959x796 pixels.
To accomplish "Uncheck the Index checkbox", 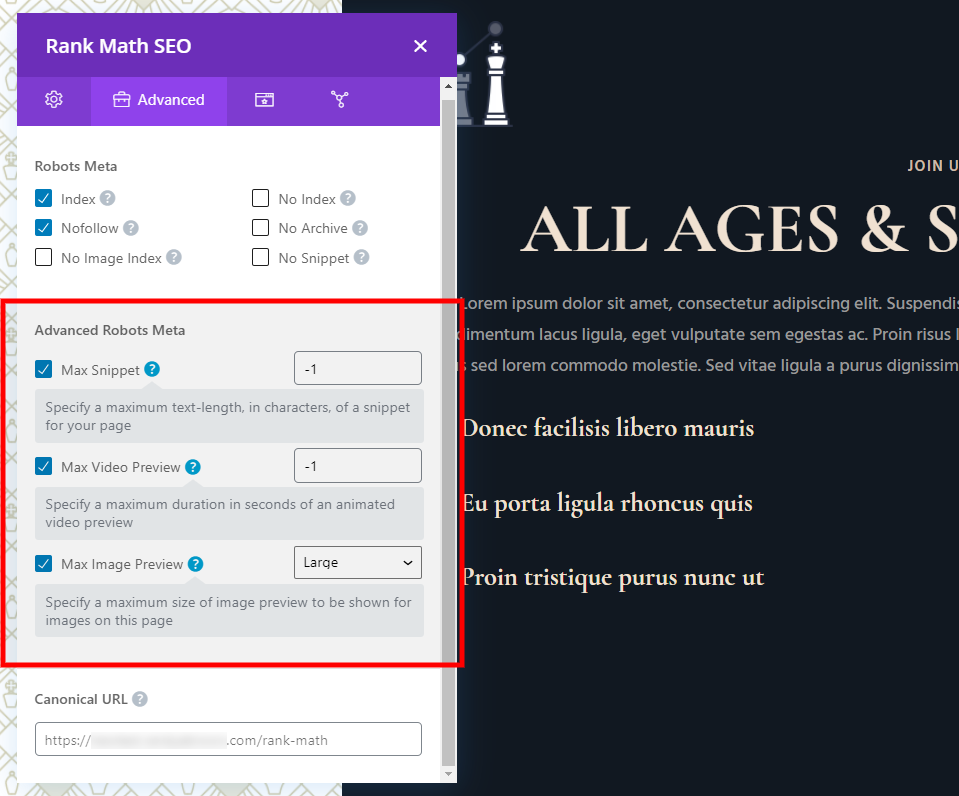I will point(43,198).
